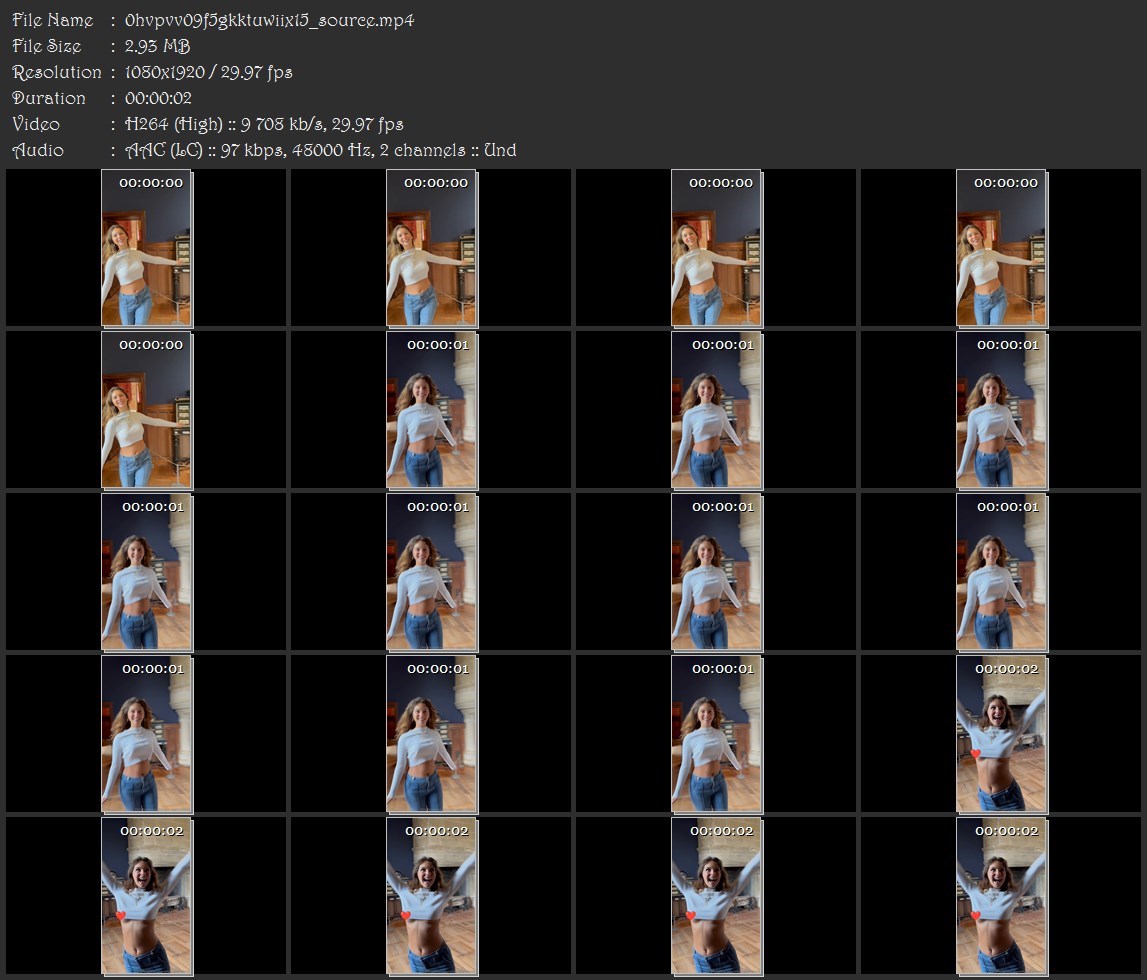Image resolution: width=1147 pixels, height=980 pixels.
Task: Pick fourth-row first-column 00:00:01 thumbnail
Action: click(147, 734)
